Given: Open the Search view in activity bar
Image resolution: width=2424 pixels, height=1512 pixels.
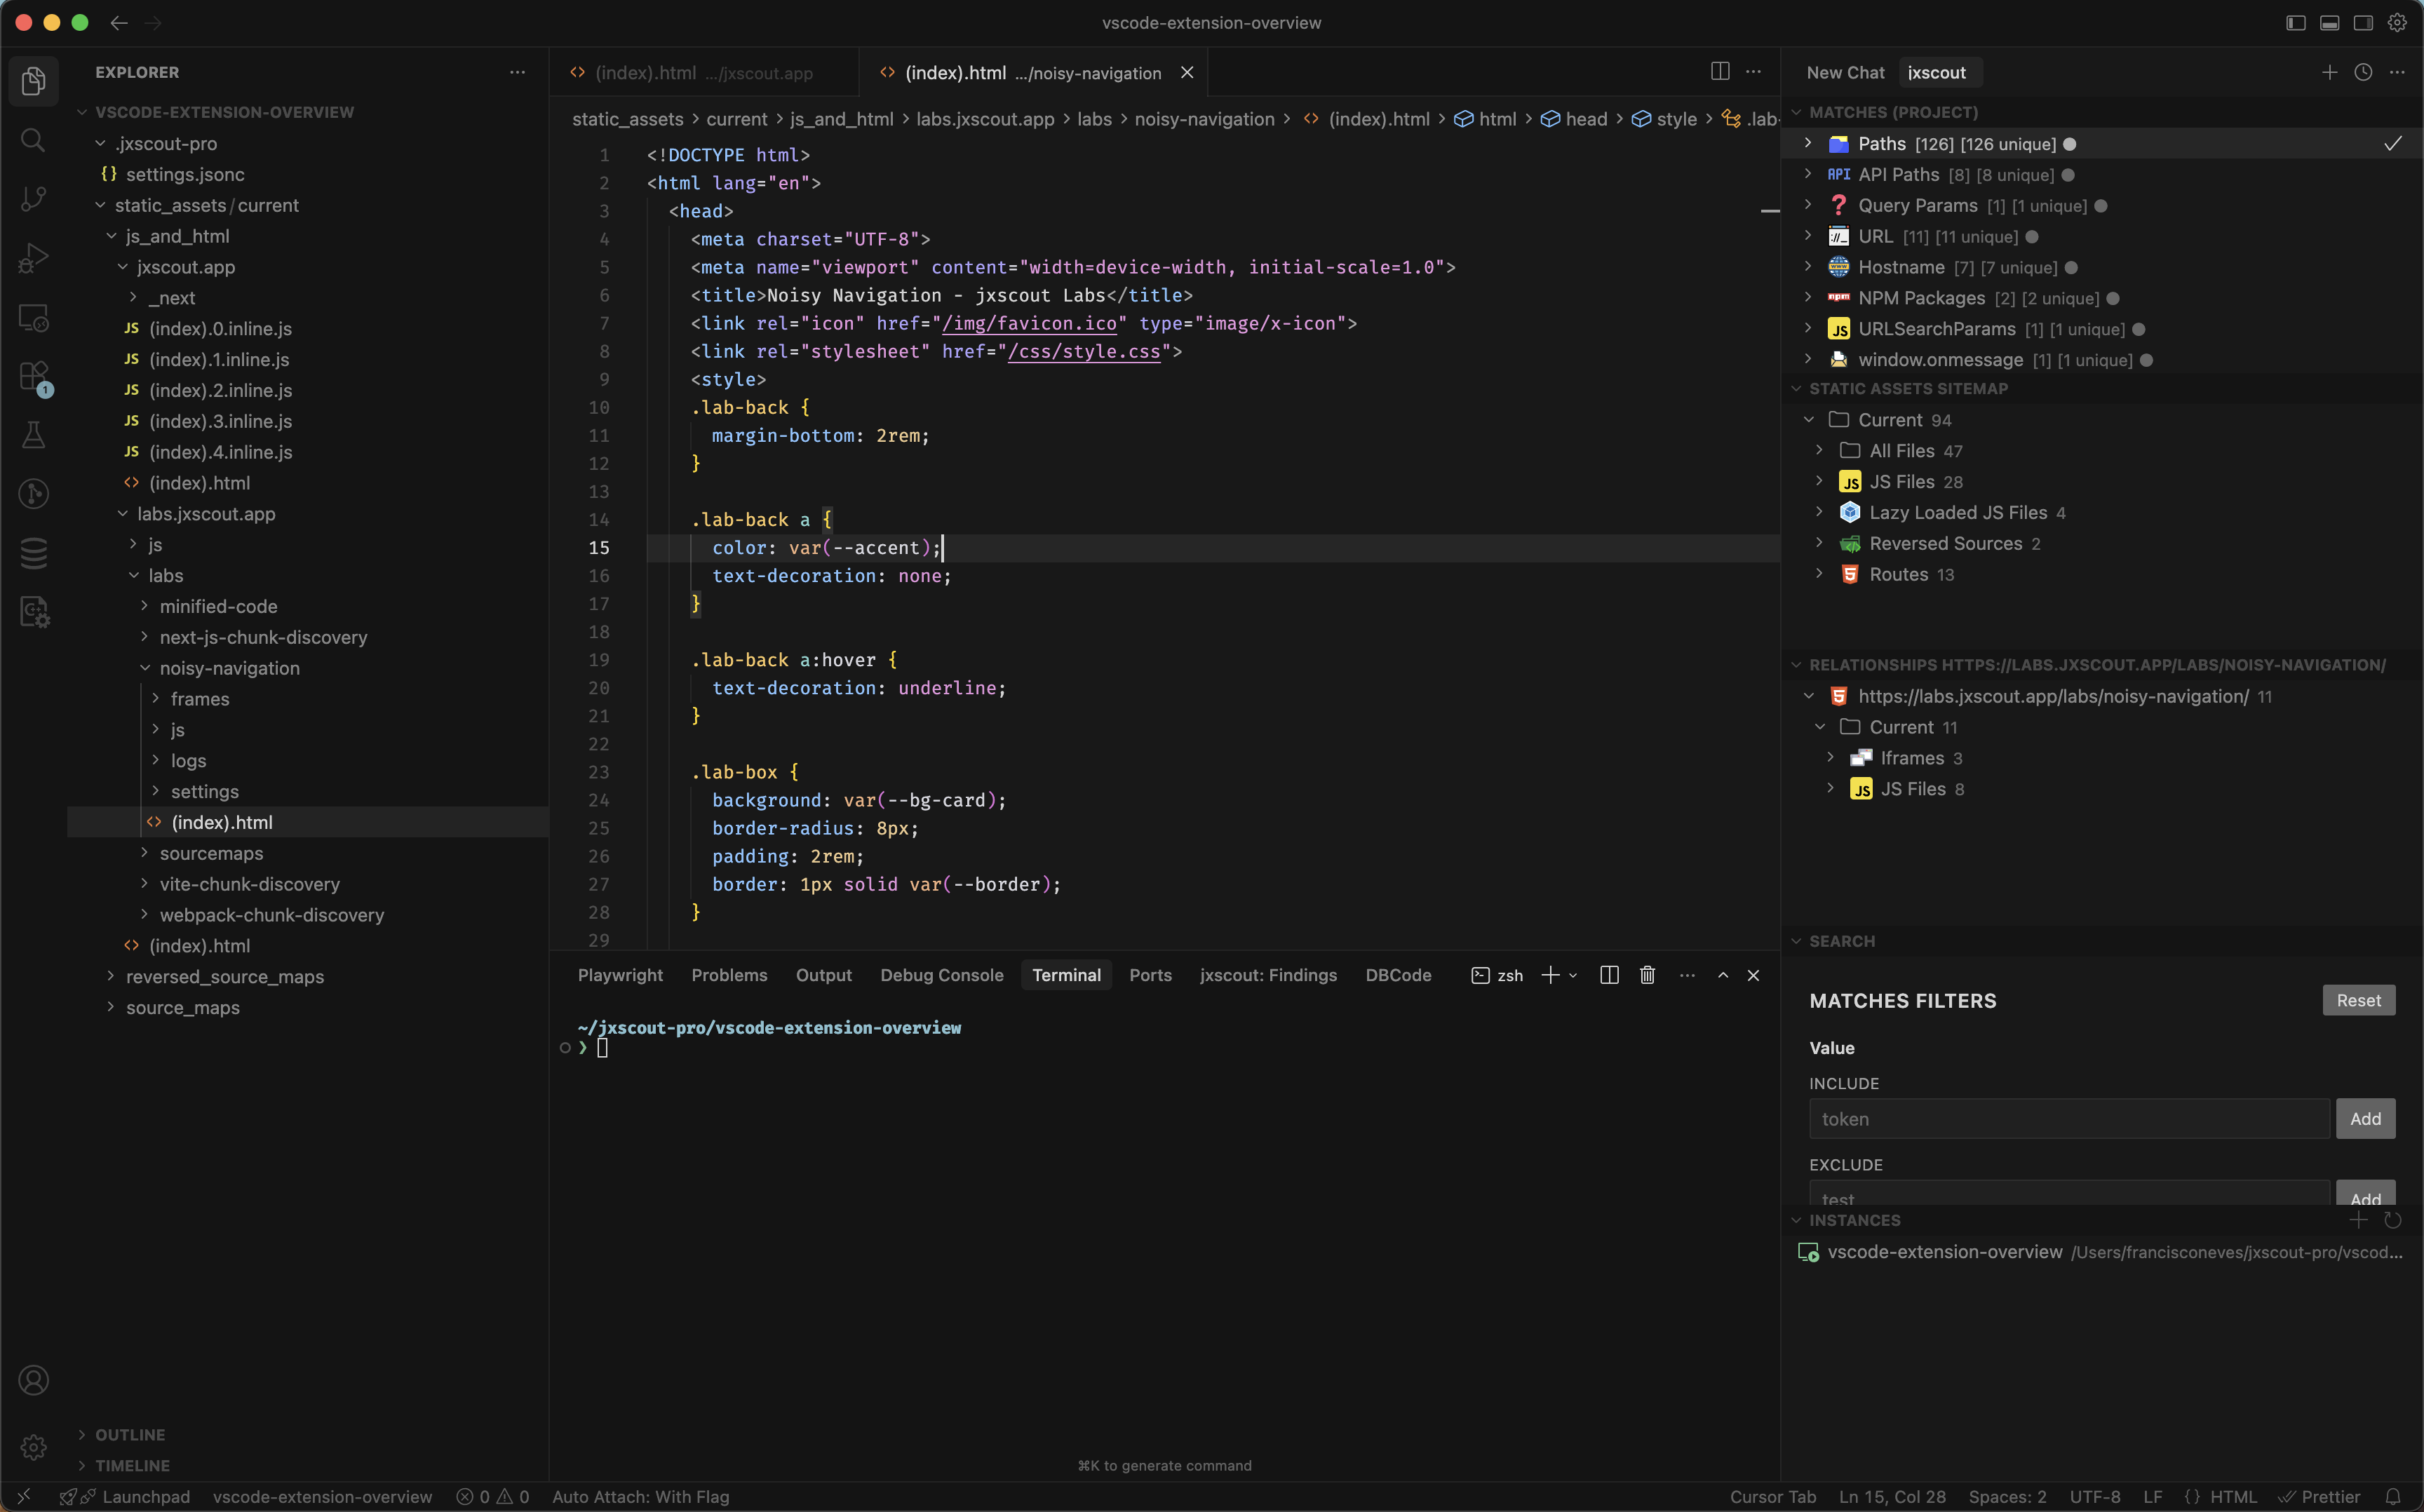Looking at the screenshot, I should [x=33, y=140].
